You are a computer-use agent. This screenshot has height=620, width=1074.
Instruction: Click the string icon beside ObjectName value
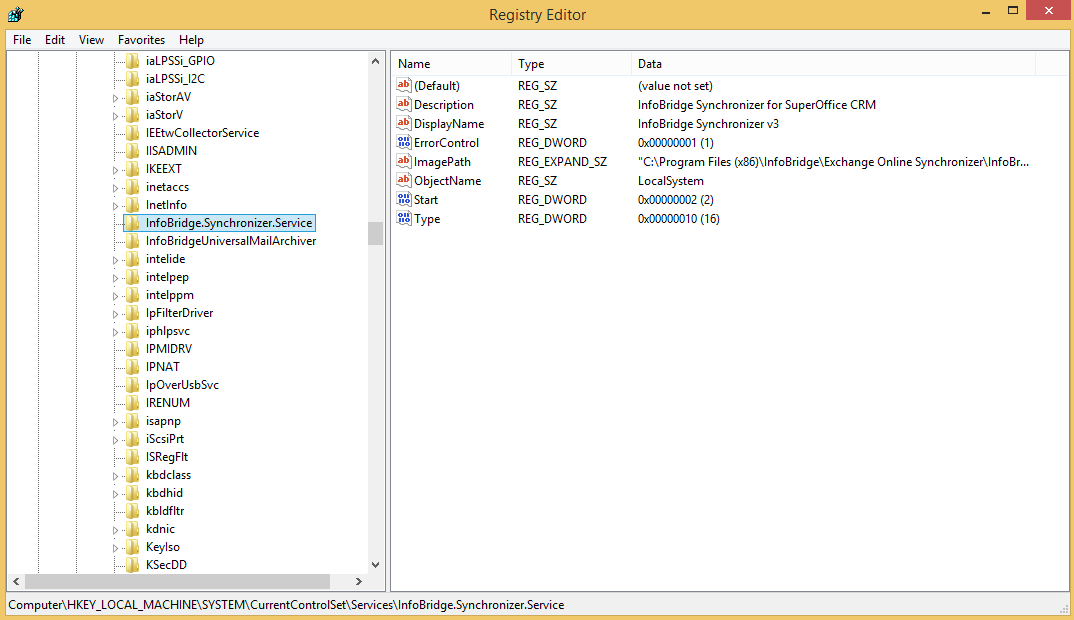(x=403, y=181)
